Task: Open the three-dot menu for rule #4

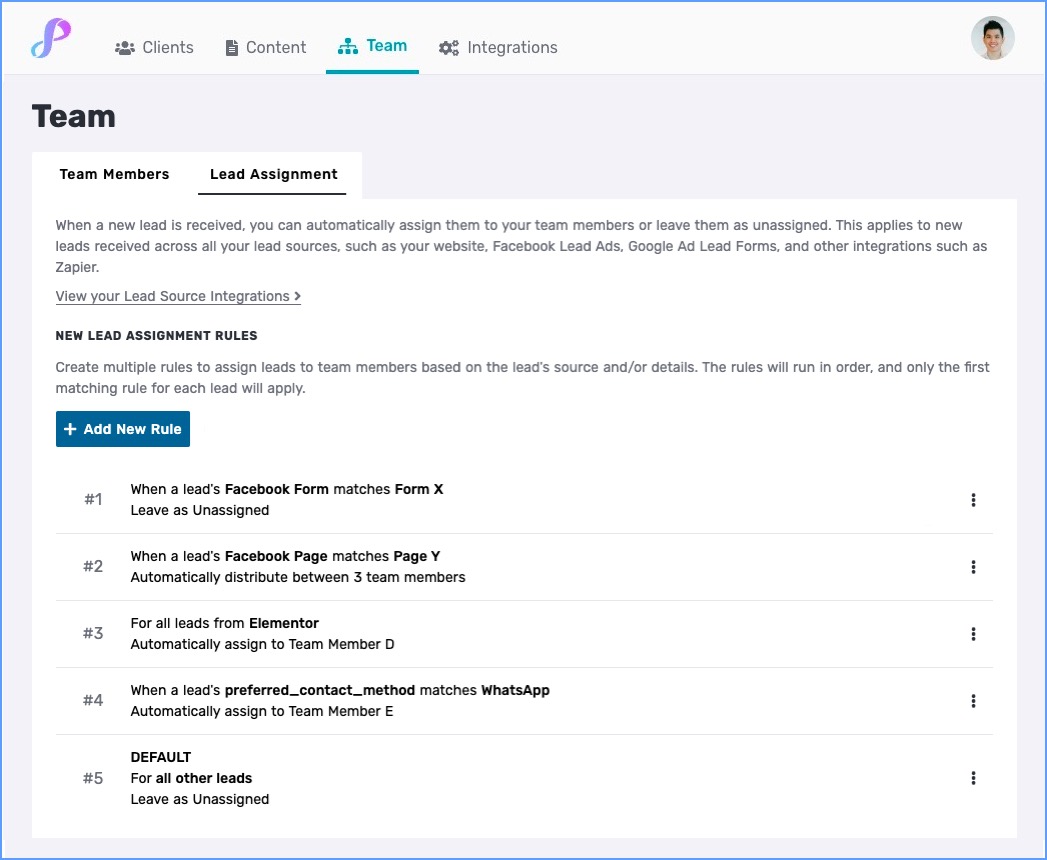Action: click(973, 700)
